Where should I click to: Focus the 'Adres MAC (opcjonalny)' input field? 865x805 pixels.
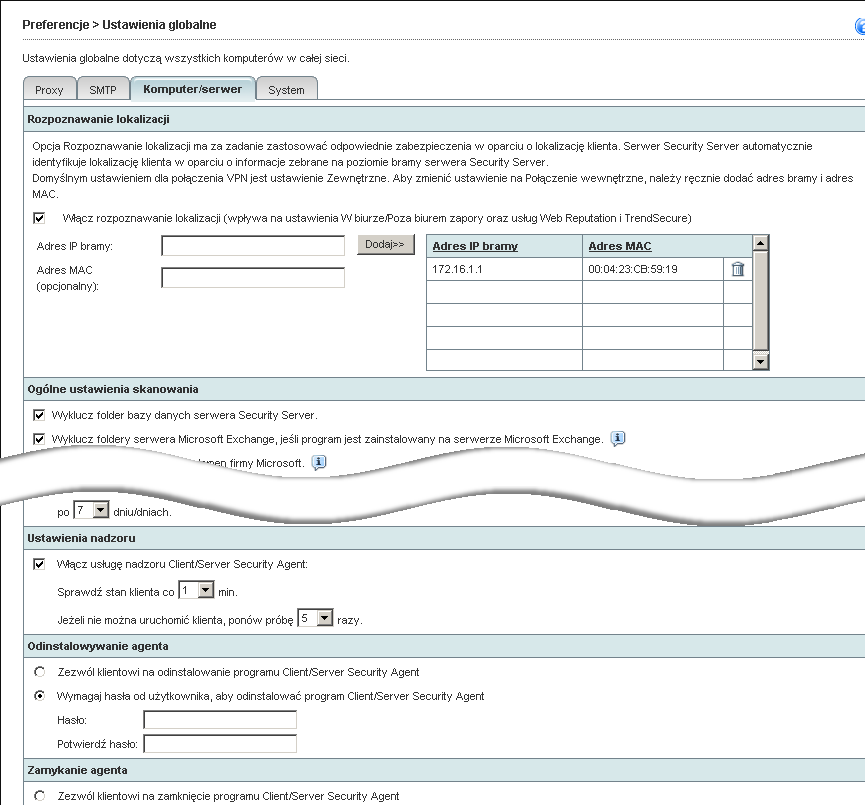(253, 278)
